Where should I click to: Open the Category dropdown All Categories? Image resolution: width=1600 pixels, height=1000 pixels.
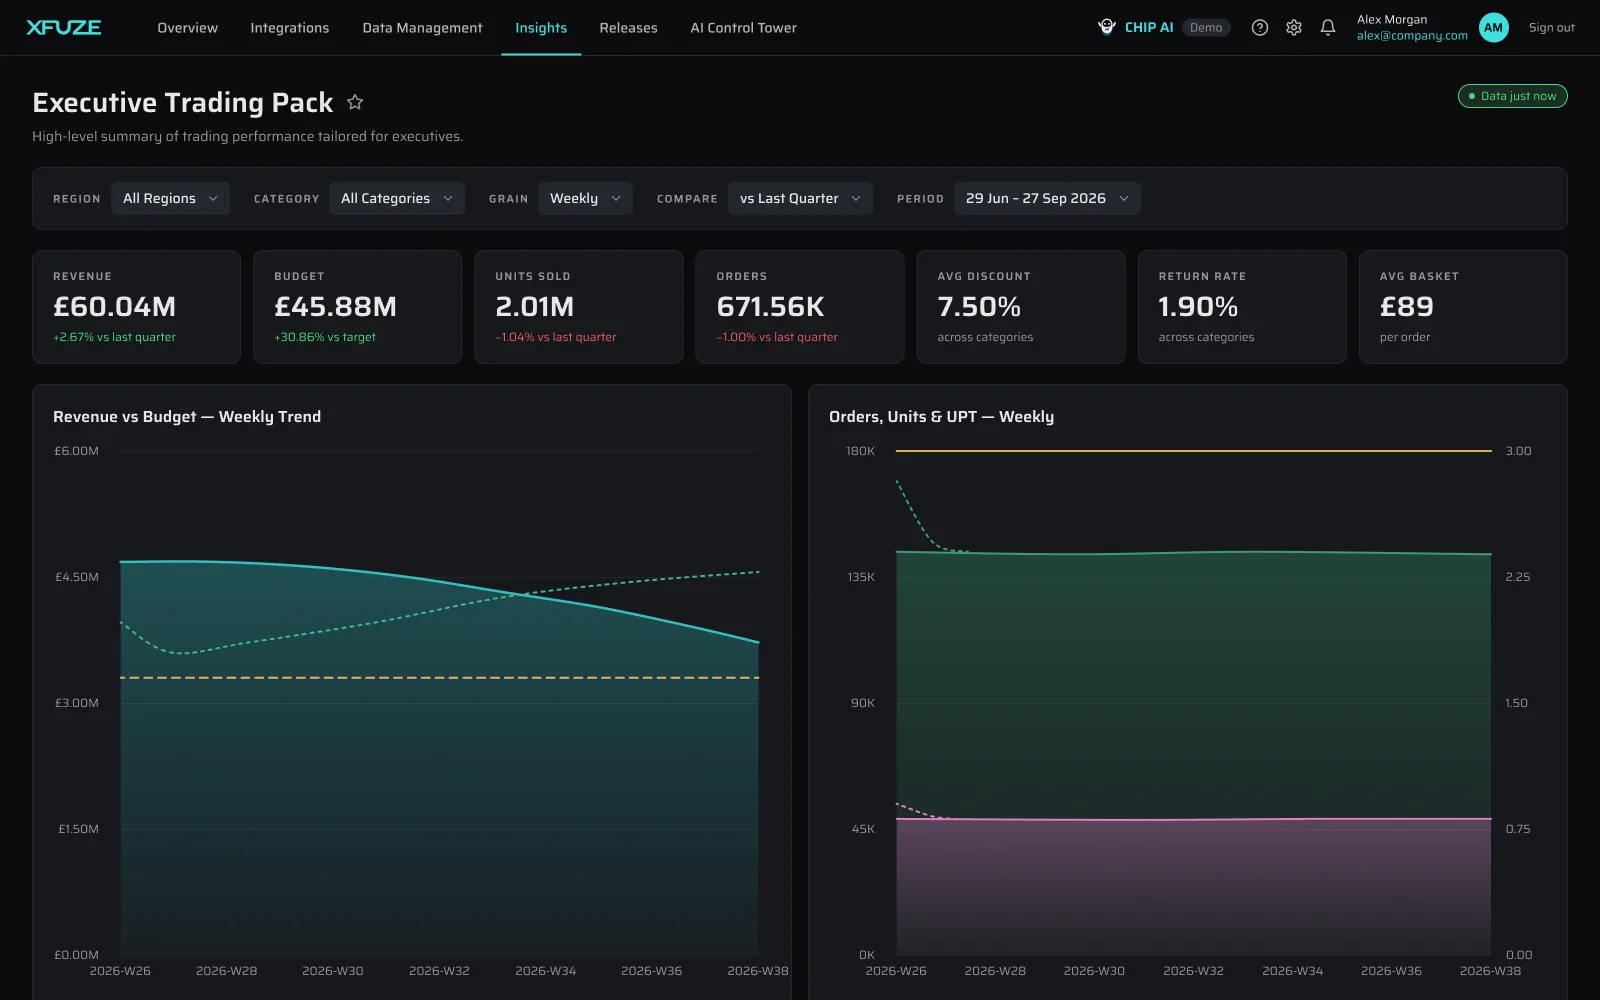tap(397, 198)
